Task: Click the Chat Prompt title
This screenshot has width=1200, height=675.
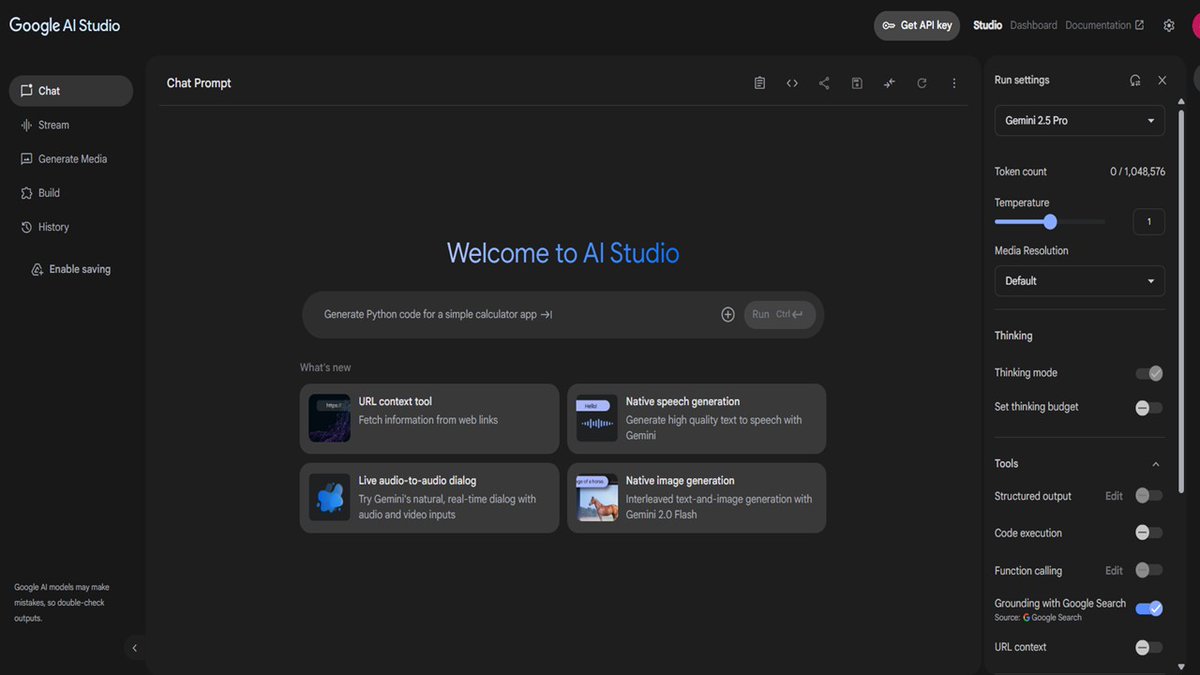Action: point(199,83)
